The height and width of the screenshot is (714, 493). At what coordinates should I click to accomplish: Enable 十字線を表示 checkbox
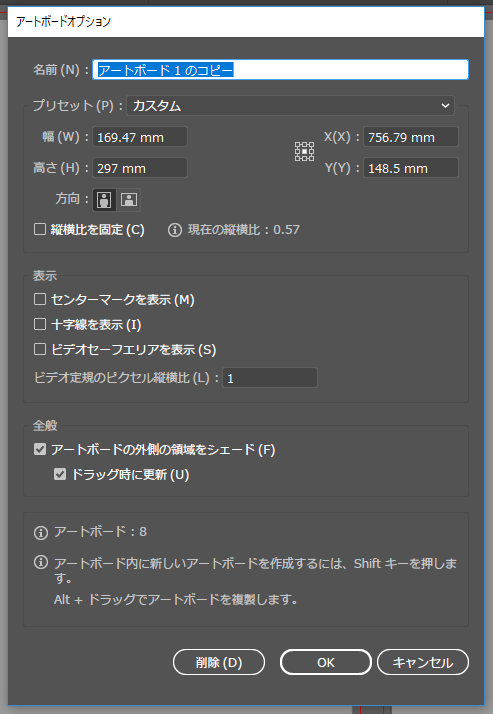40,324
